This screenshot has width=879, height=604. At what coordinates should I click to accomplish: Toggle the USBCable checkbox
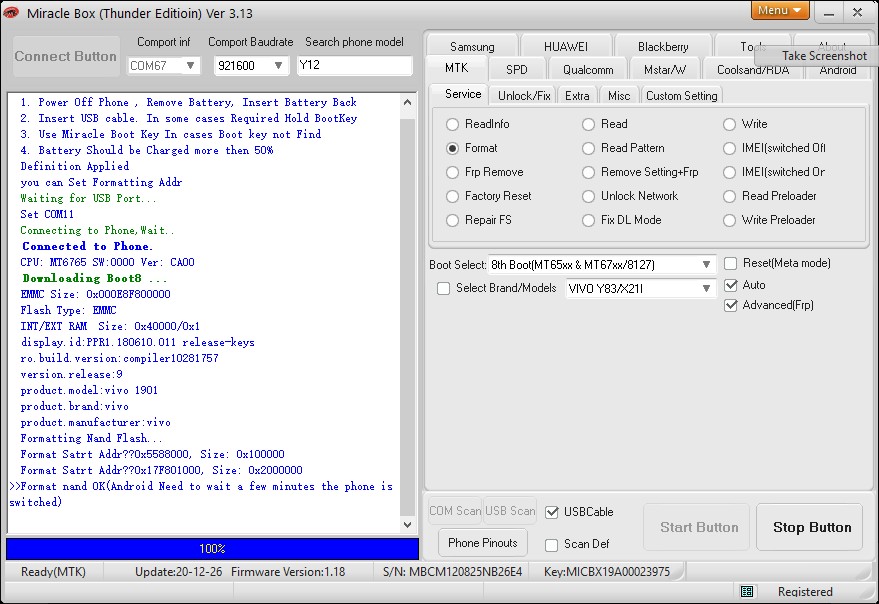(552, 512)
